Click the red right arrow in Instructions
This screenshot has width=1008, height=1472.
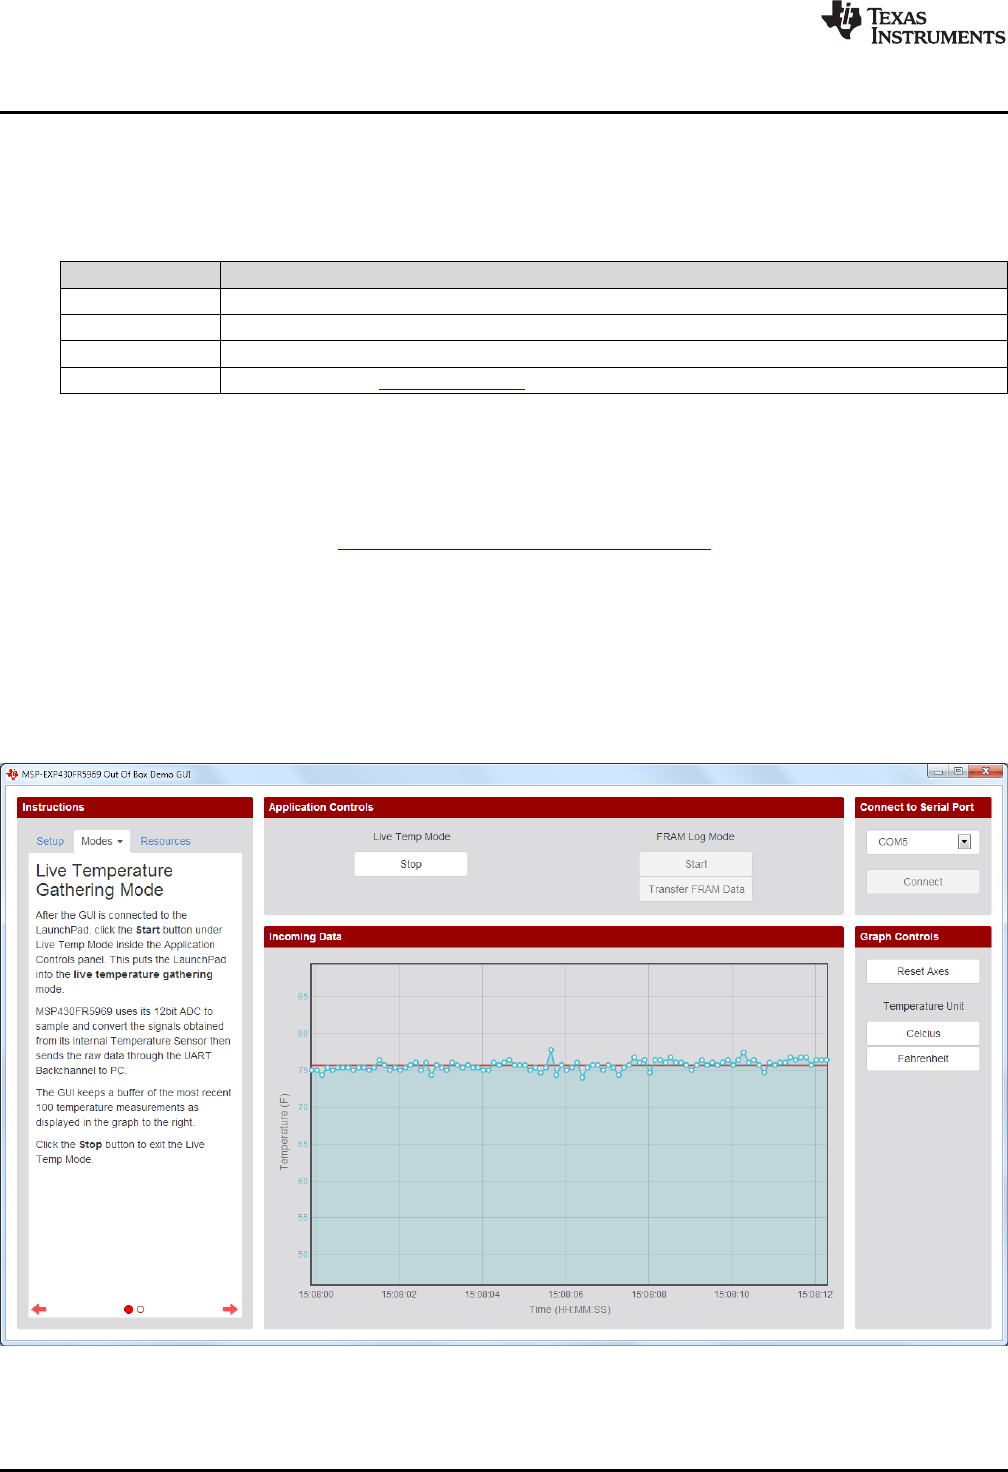tap(230, 1309)
